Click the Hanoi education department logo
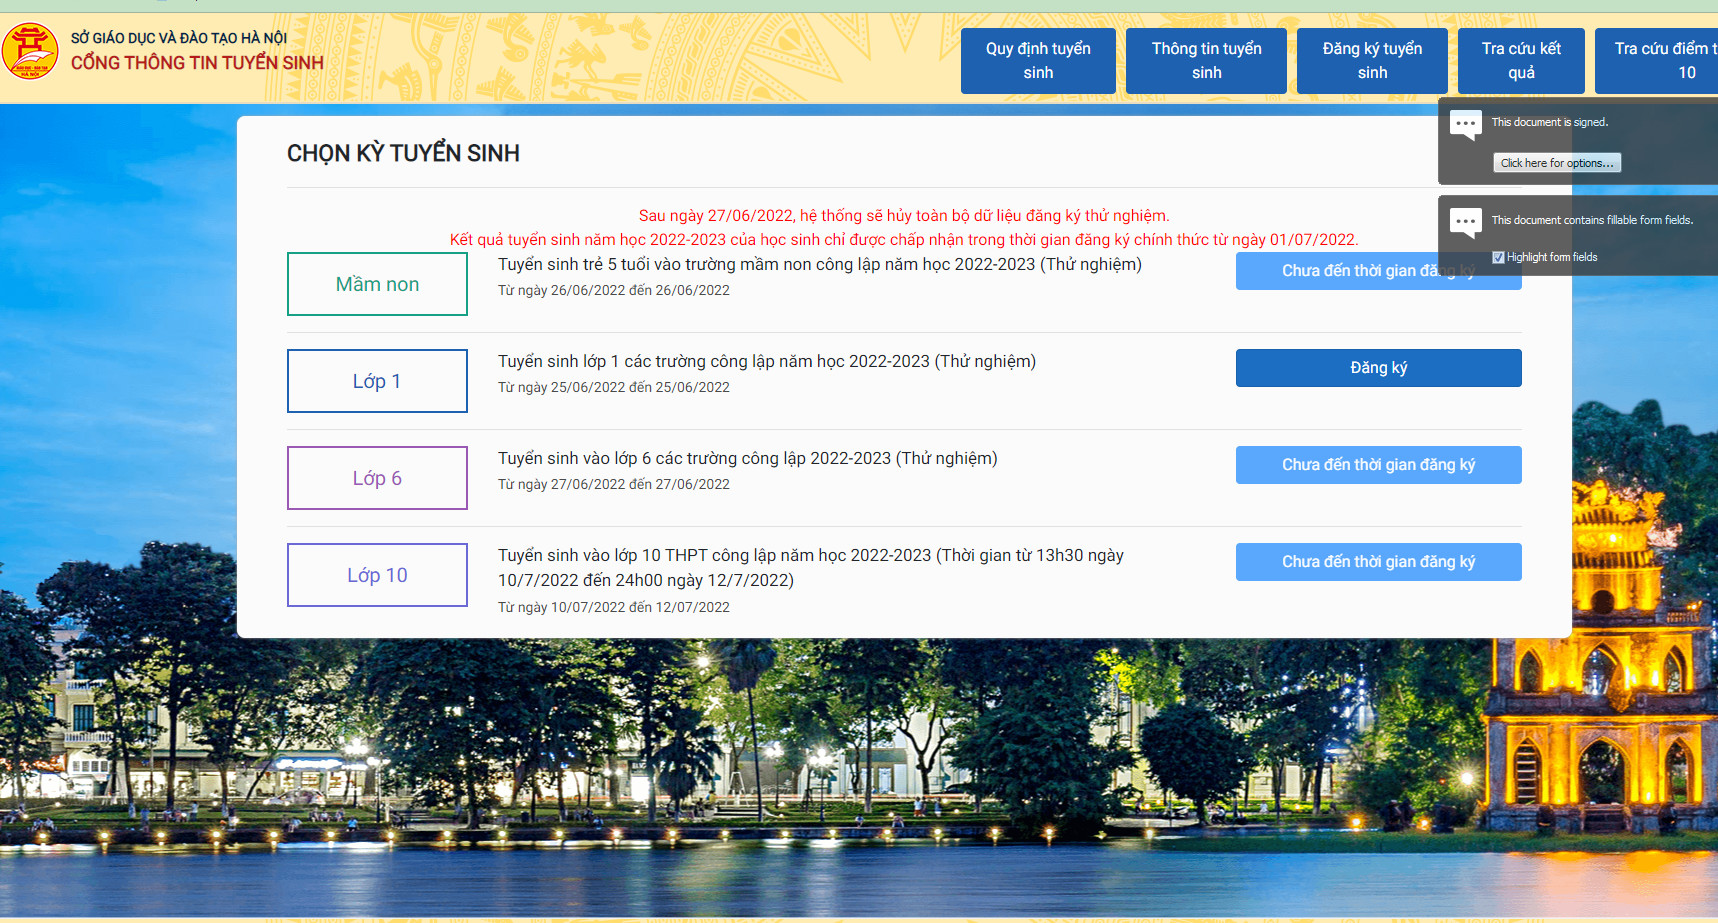Image resolution: width=1718 pixels, height=923 pixels. 30,51
